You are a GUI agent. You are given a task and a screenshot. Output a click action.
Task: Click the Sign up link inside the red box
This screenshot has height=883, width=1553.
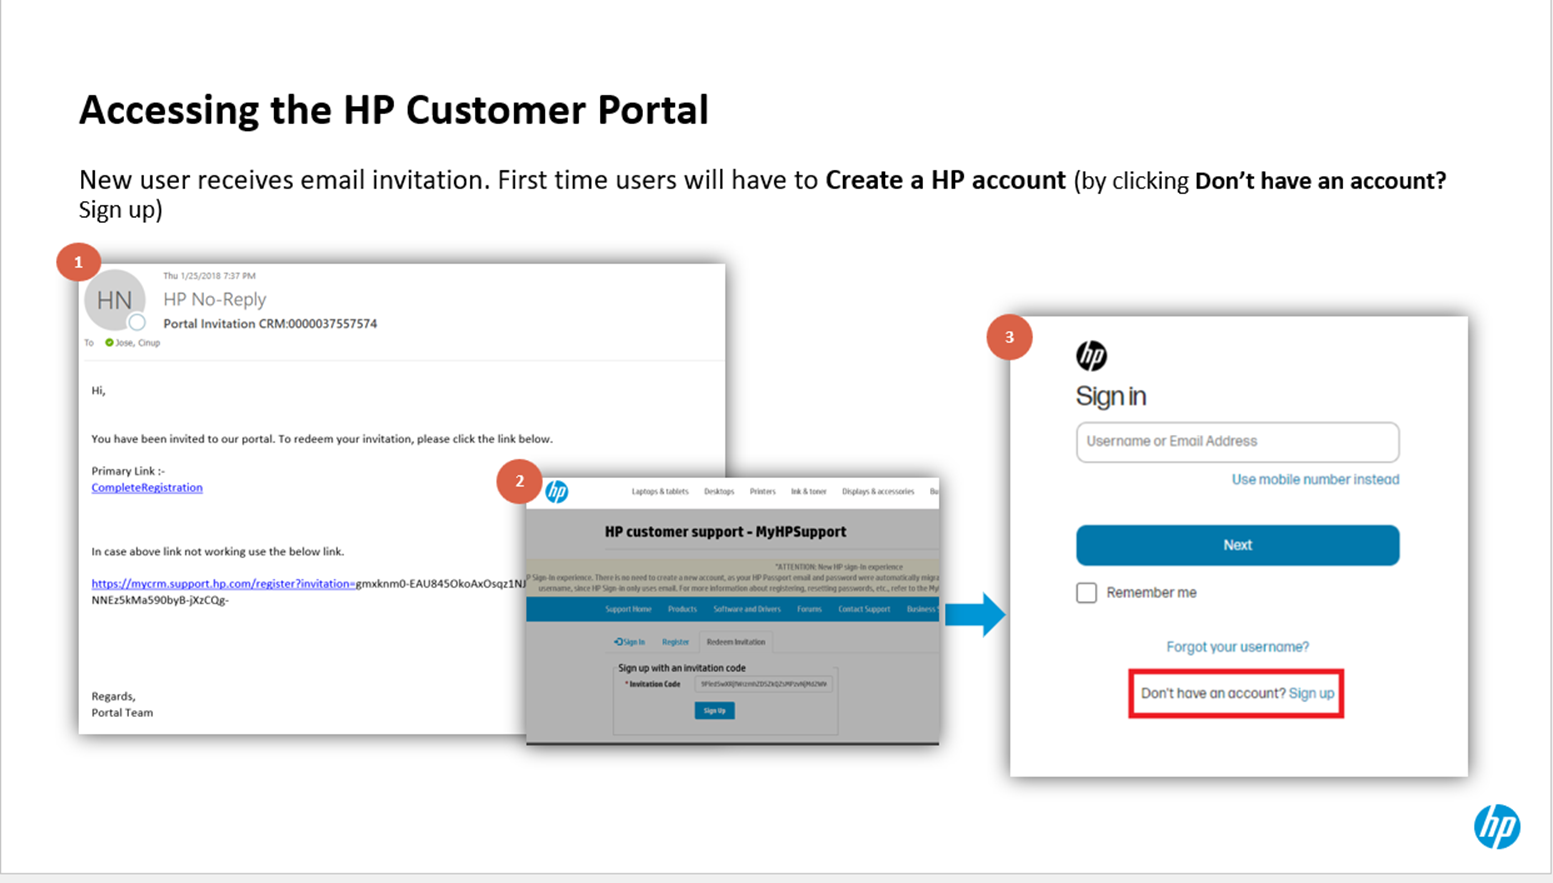tap(1311, 692)
